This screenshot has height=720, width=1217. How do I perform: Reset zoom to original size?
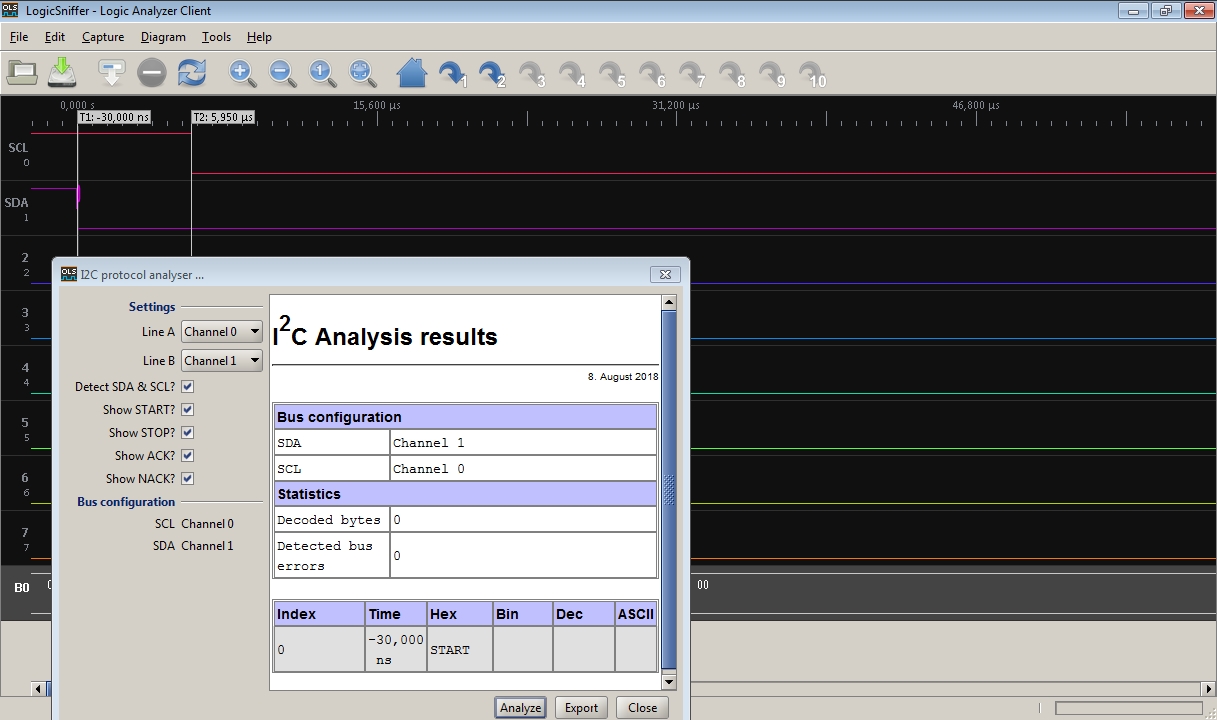coord(322,73)
